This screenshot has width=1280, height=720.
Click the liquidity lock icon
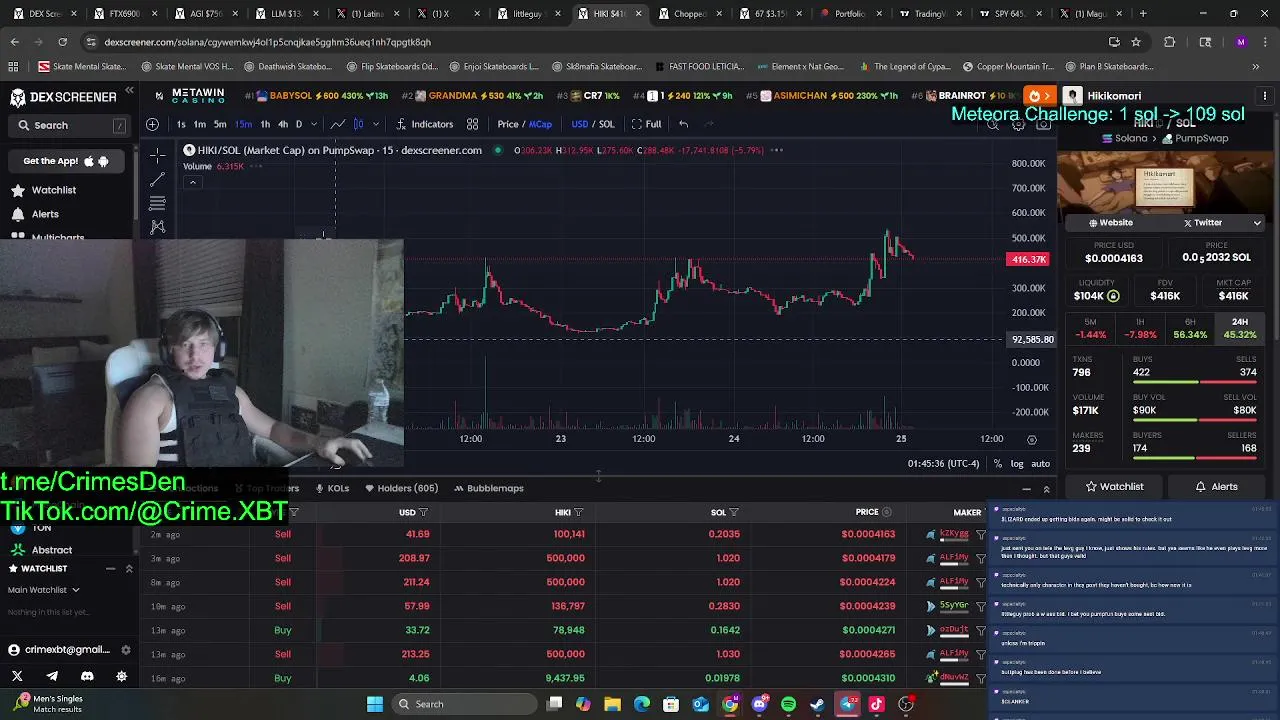(x=1113, y=296)
